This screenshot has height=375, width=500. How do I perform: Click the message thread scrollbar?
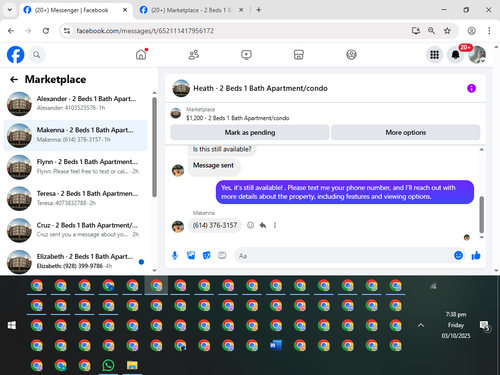tap(481, 214)
